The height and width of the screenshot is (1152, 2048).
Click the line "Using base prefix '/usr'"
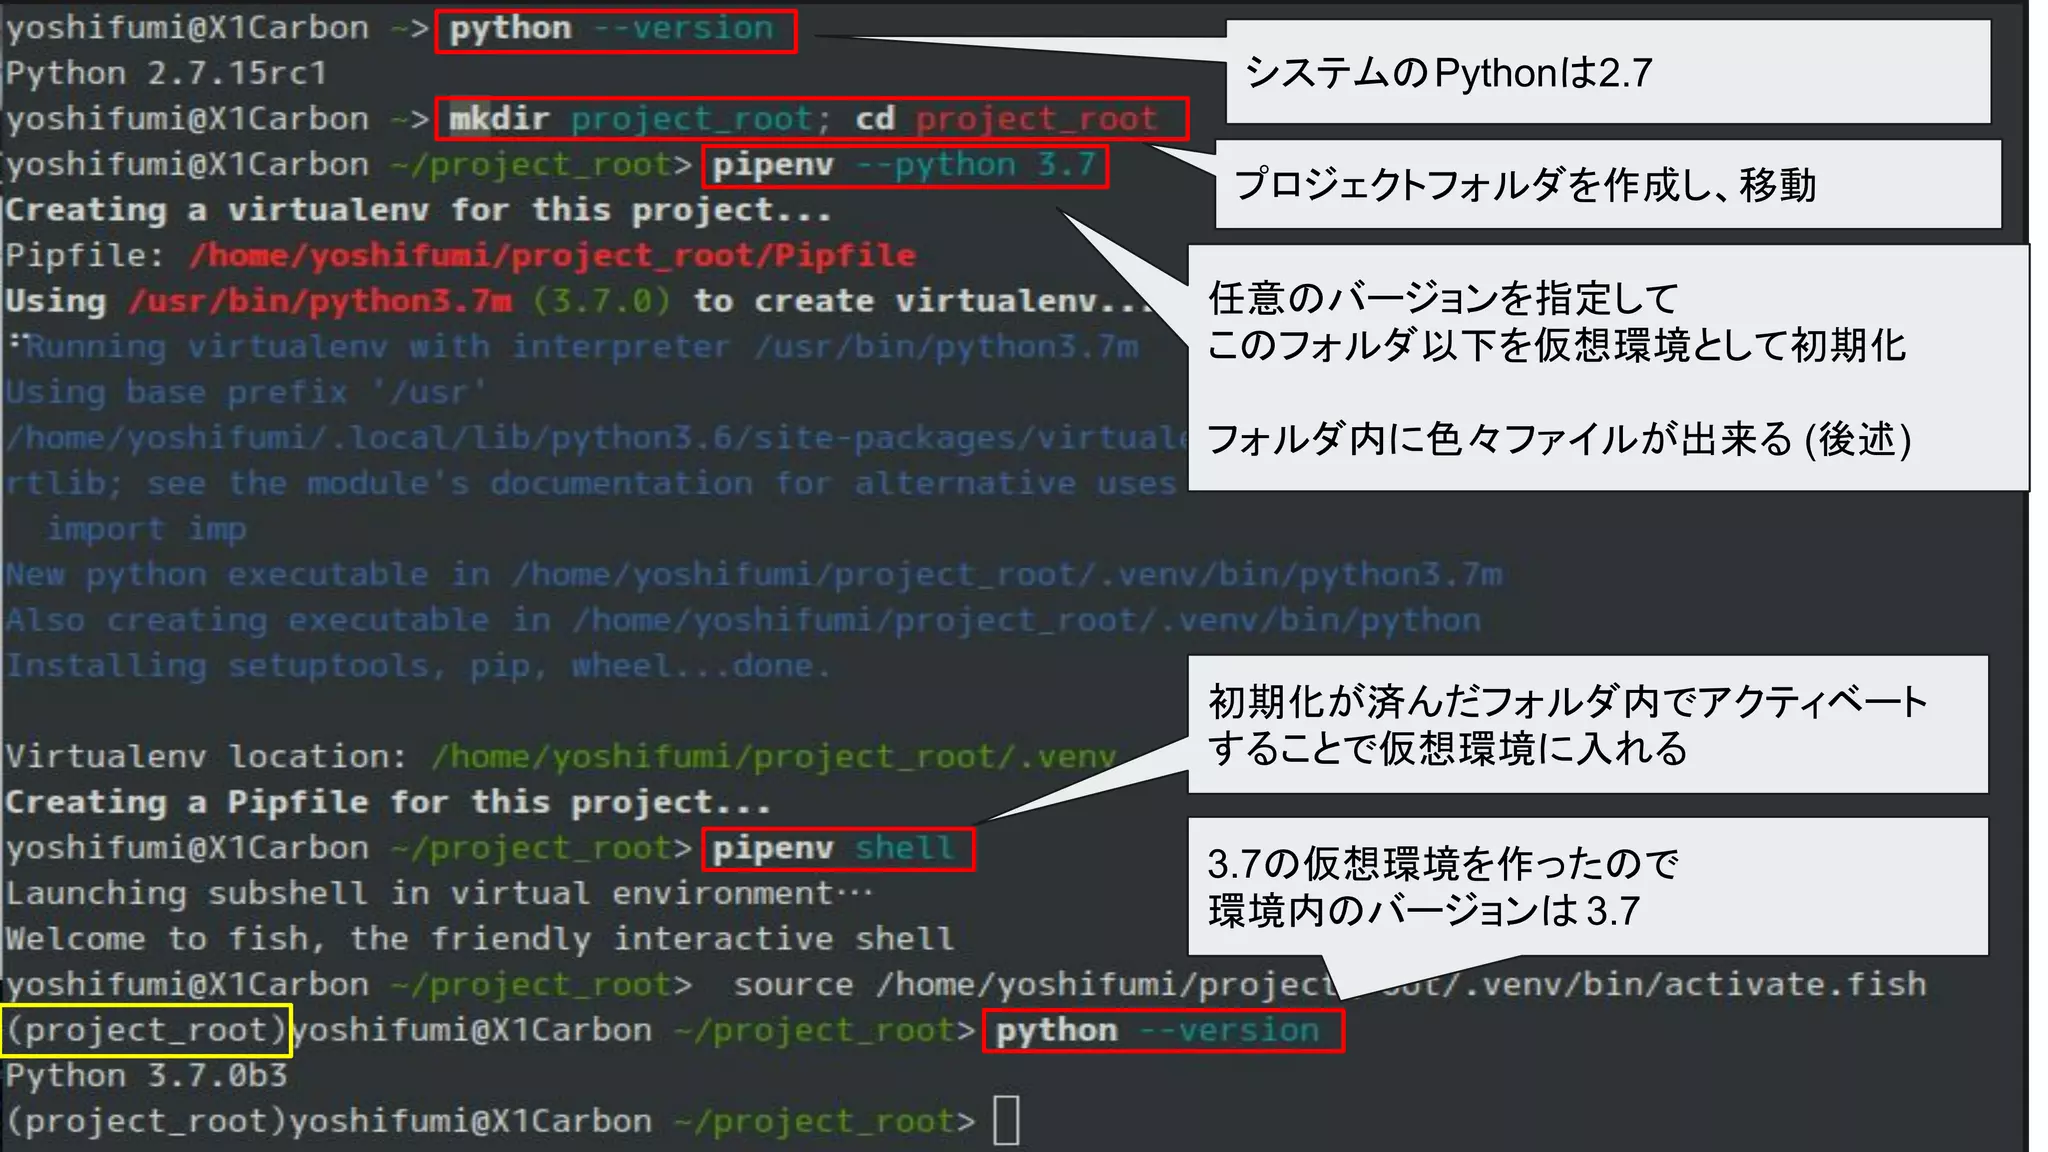245,393
